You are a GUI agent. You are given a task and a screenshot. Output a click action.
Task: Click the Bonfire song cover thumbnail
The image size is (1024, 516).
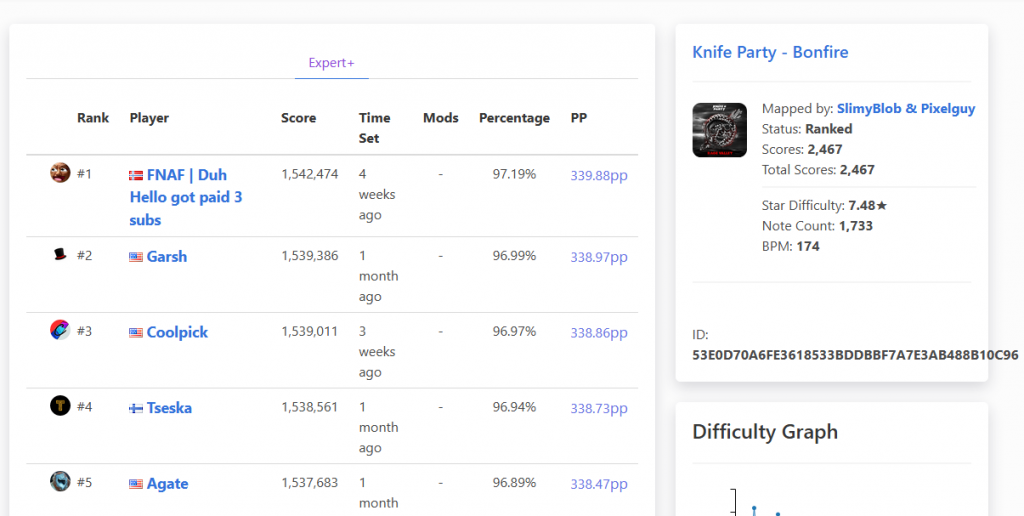tap(720, 130)
